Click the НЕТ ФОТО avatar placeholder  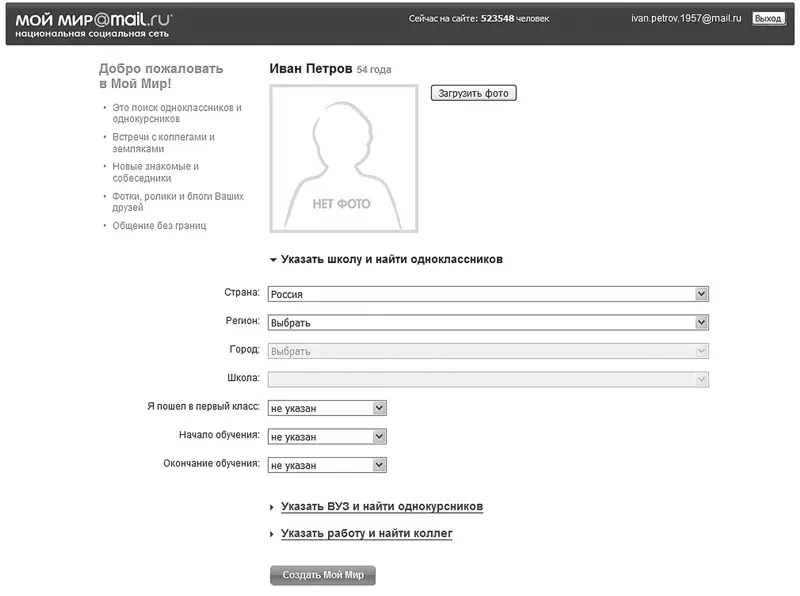pyautogui.click(x=343, y=159)
